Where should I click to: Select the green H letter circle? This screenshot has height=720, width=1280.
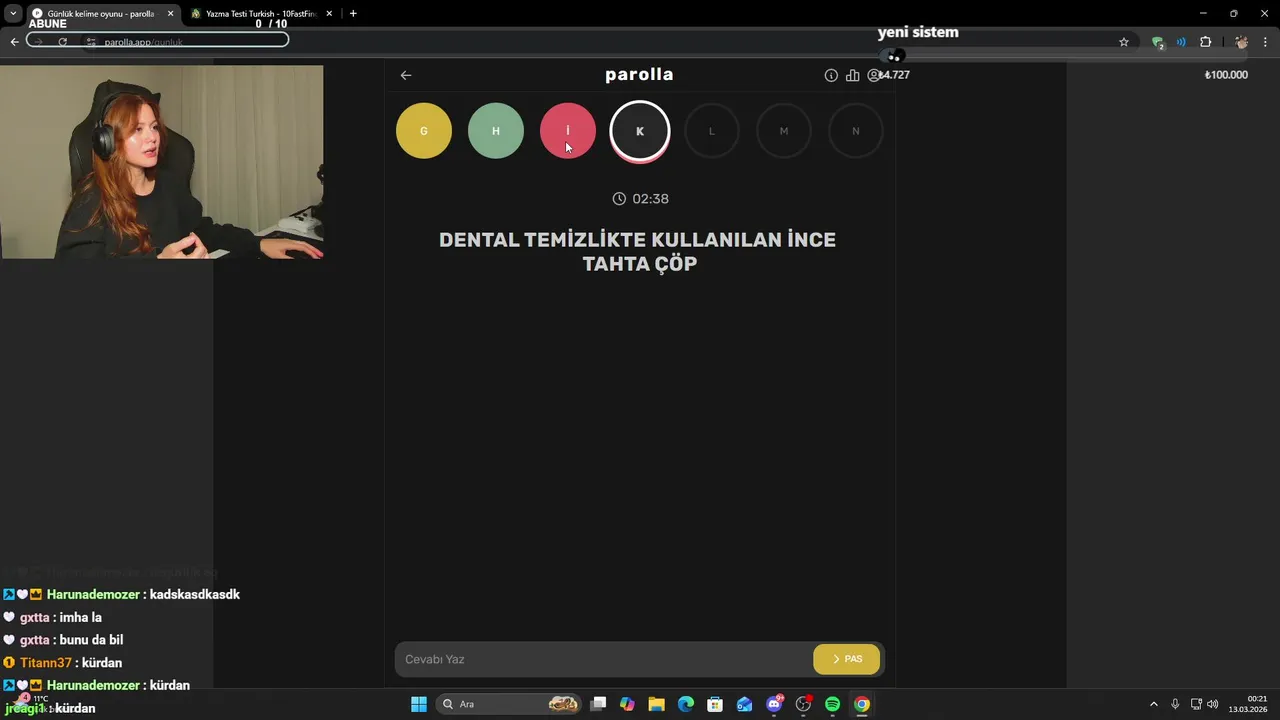496,131
